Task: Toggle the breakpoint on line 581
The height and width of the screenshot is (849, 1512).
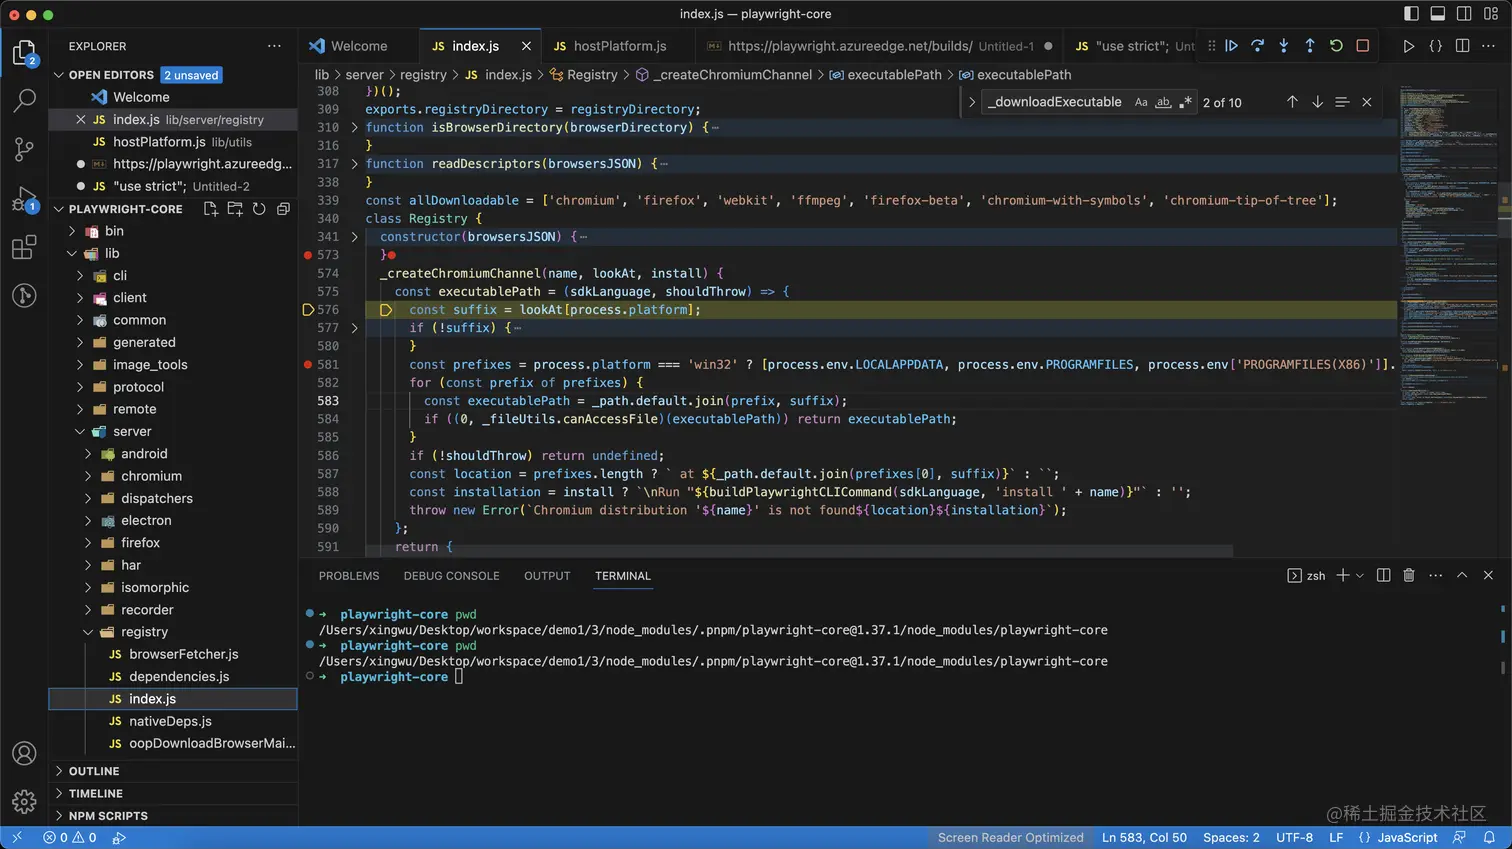Action: coord(308,365)
